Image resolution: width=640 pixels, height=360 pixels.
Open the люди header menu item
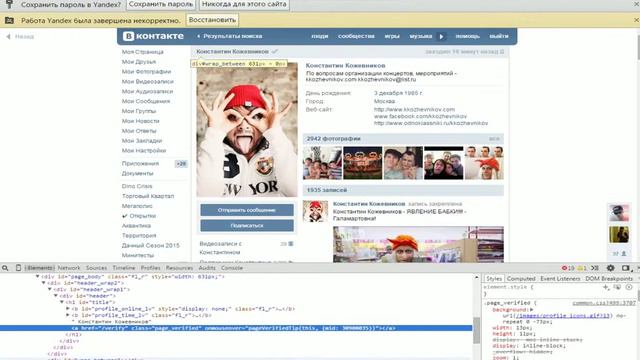coord(320,36)
